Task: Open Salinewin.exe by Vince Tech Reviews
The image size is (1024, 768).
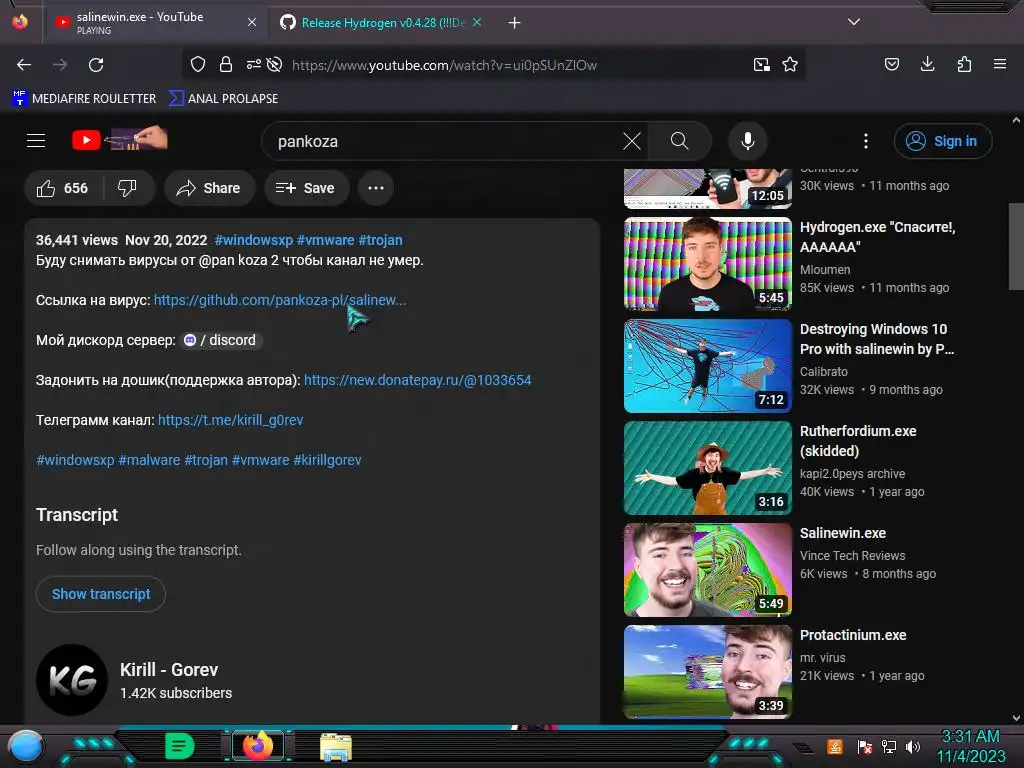Action: pos(842,533)
